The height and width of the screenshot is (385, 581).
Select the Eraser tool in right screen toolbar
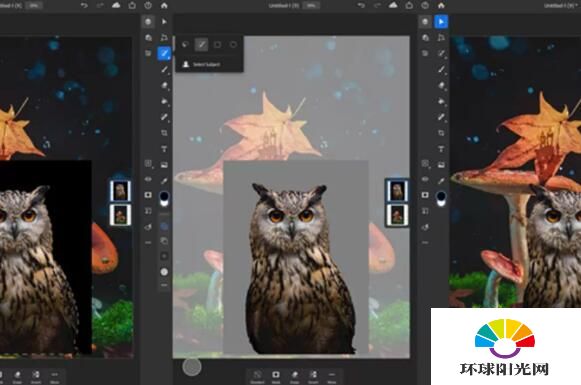[x=441, y=85]
